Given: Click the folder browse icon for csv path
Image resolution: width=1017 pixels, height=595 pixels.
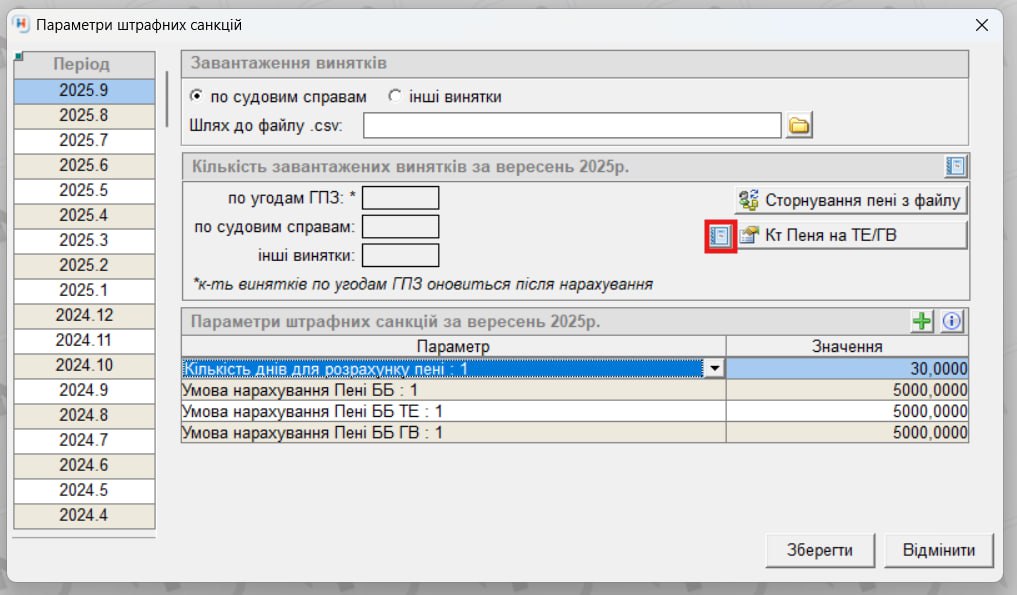Looking at the screenshot, I should 799,125.
